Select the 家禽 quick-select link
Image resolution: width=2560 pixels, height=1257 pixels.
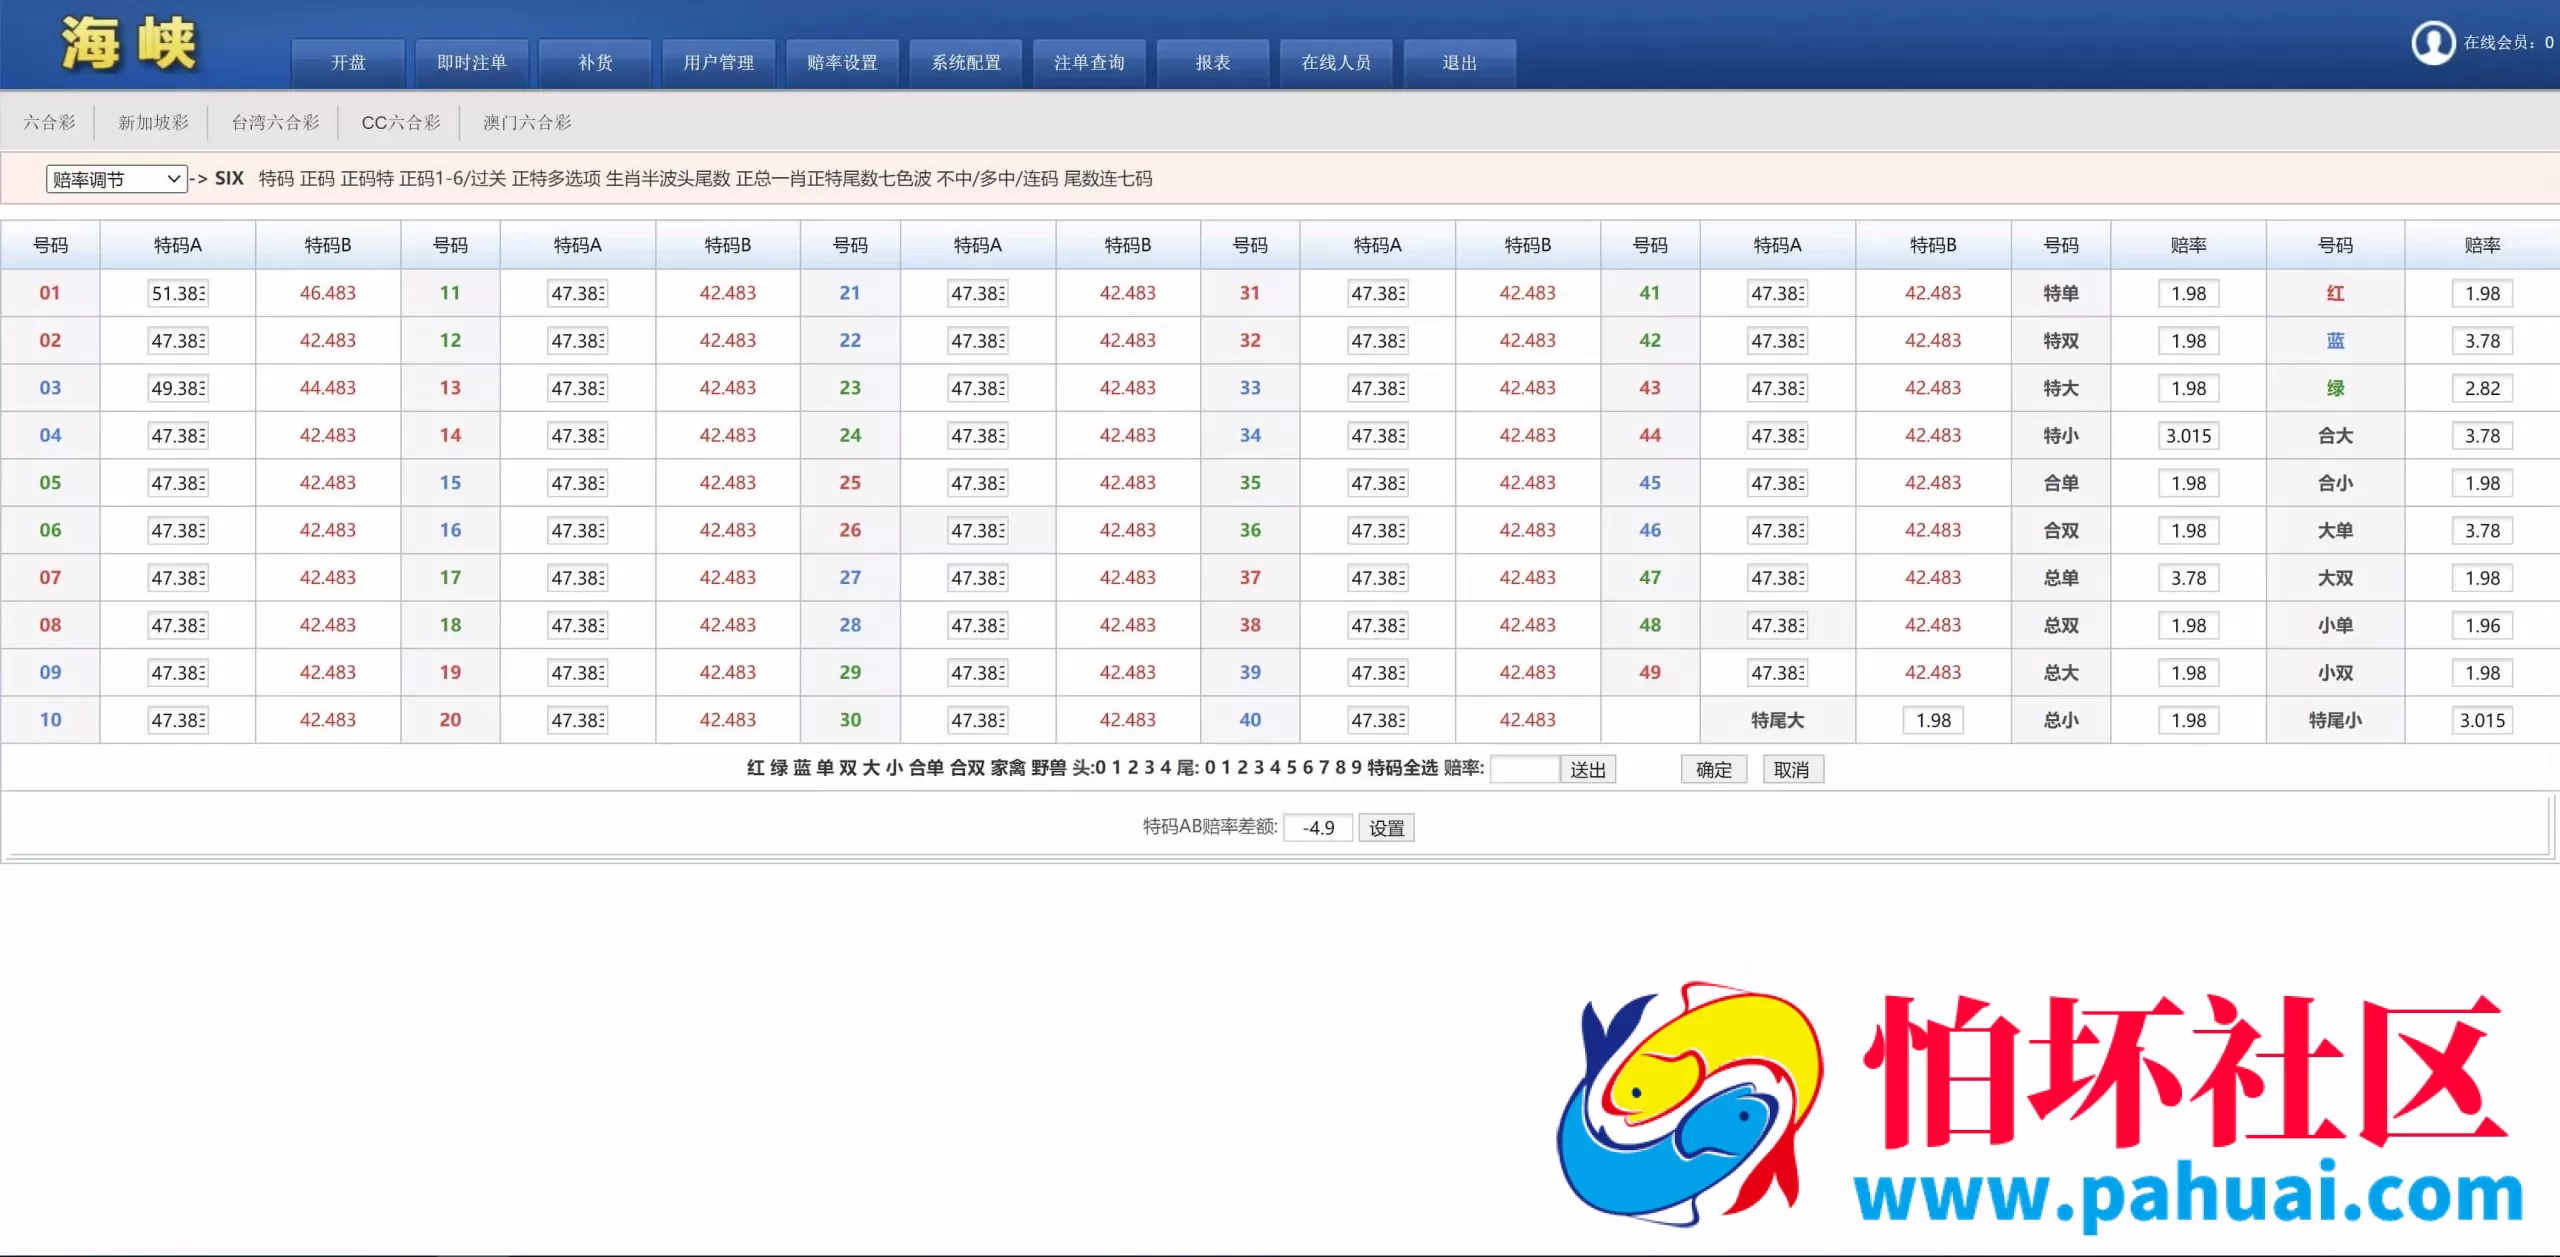(1008, 768)
